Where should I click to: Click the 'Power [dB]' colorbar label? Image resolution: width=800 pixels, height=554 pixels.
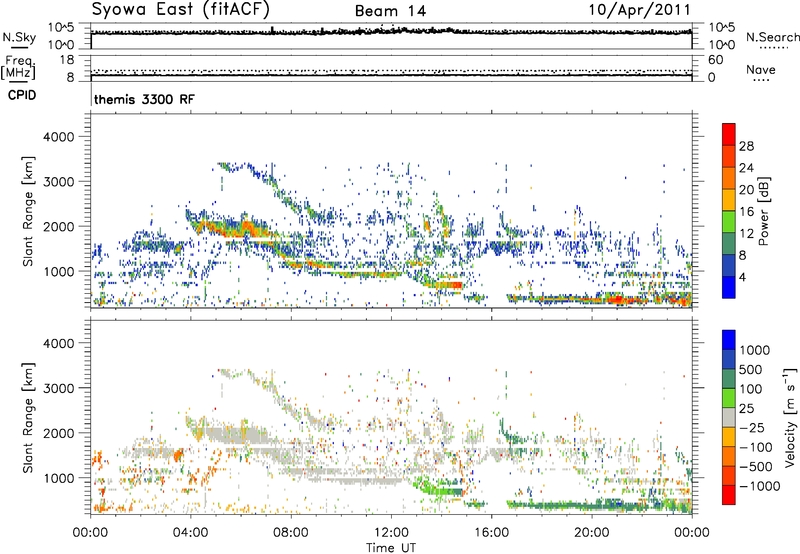pyautogui.click(x=764, y=211)
